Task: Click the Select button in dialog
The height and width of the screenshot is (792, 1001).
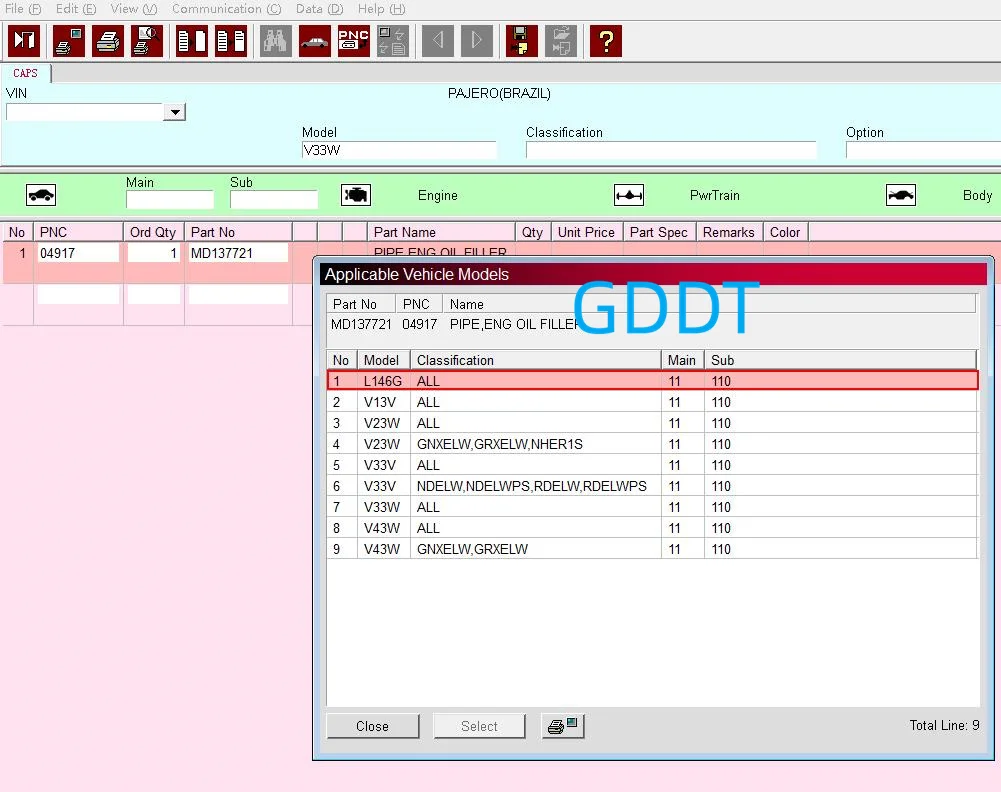Action: click(479, 726)
